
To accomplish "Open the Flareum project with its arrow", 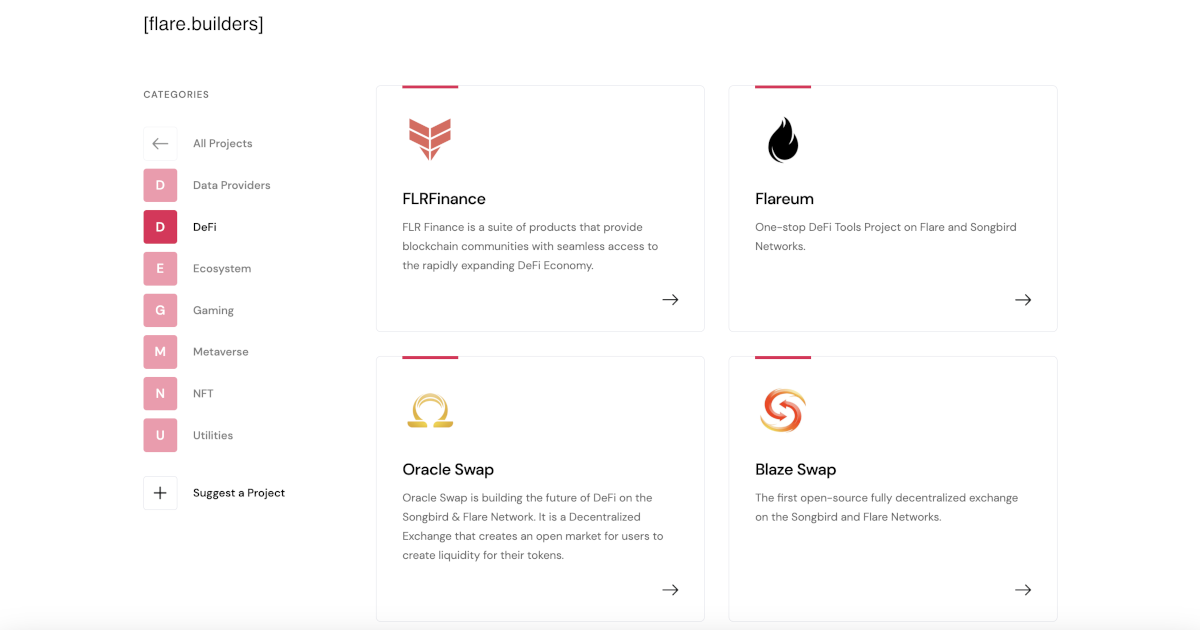I will [x=1022, y=299].
